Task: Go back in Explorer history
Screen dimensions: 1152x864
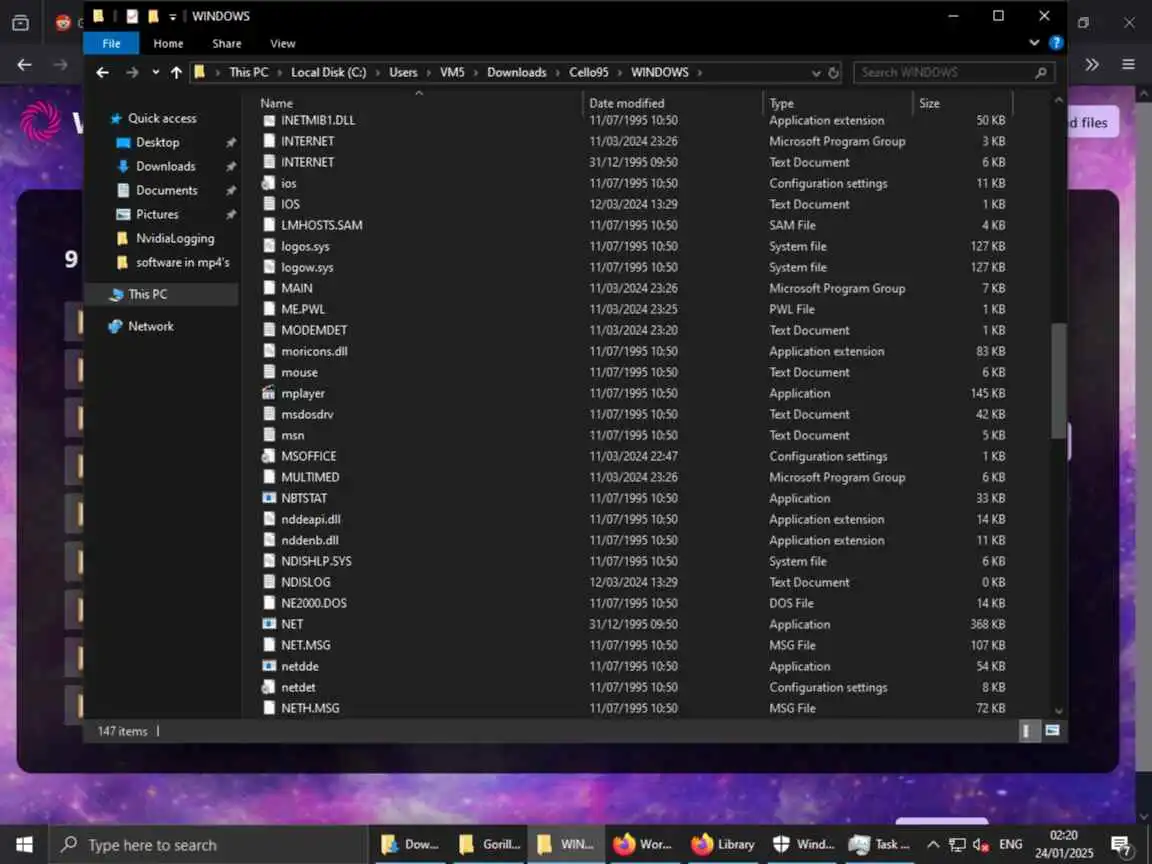Action: (x=102, y=72)
